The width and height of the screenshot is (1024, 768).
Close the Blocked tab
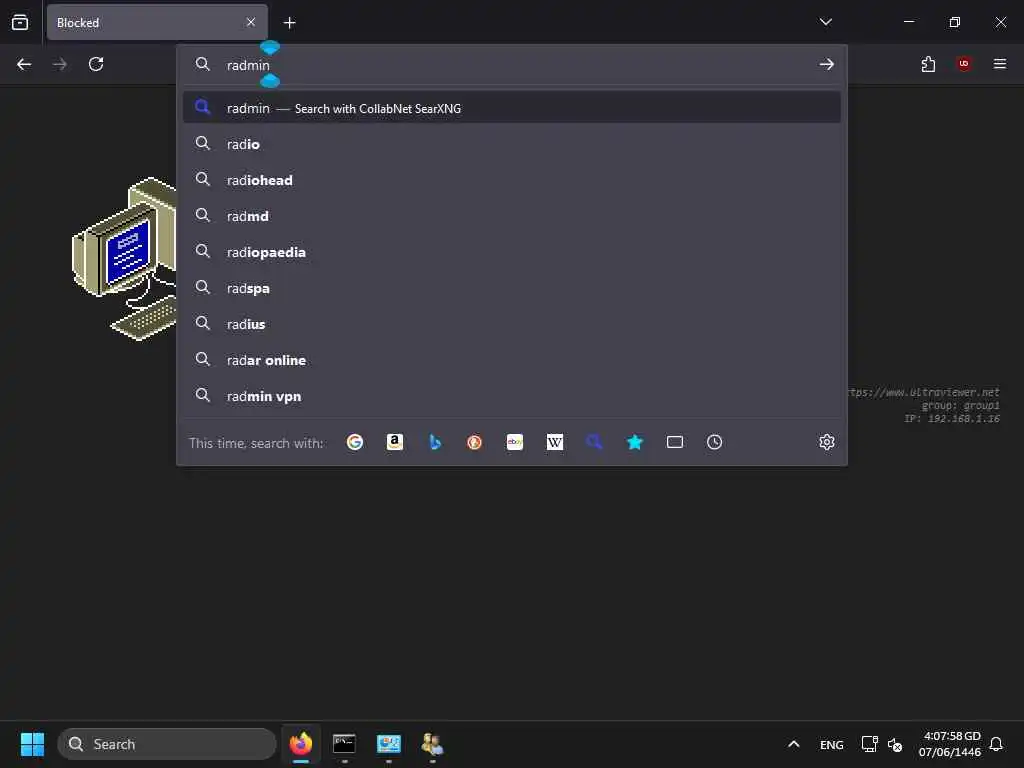pos(251,22)
